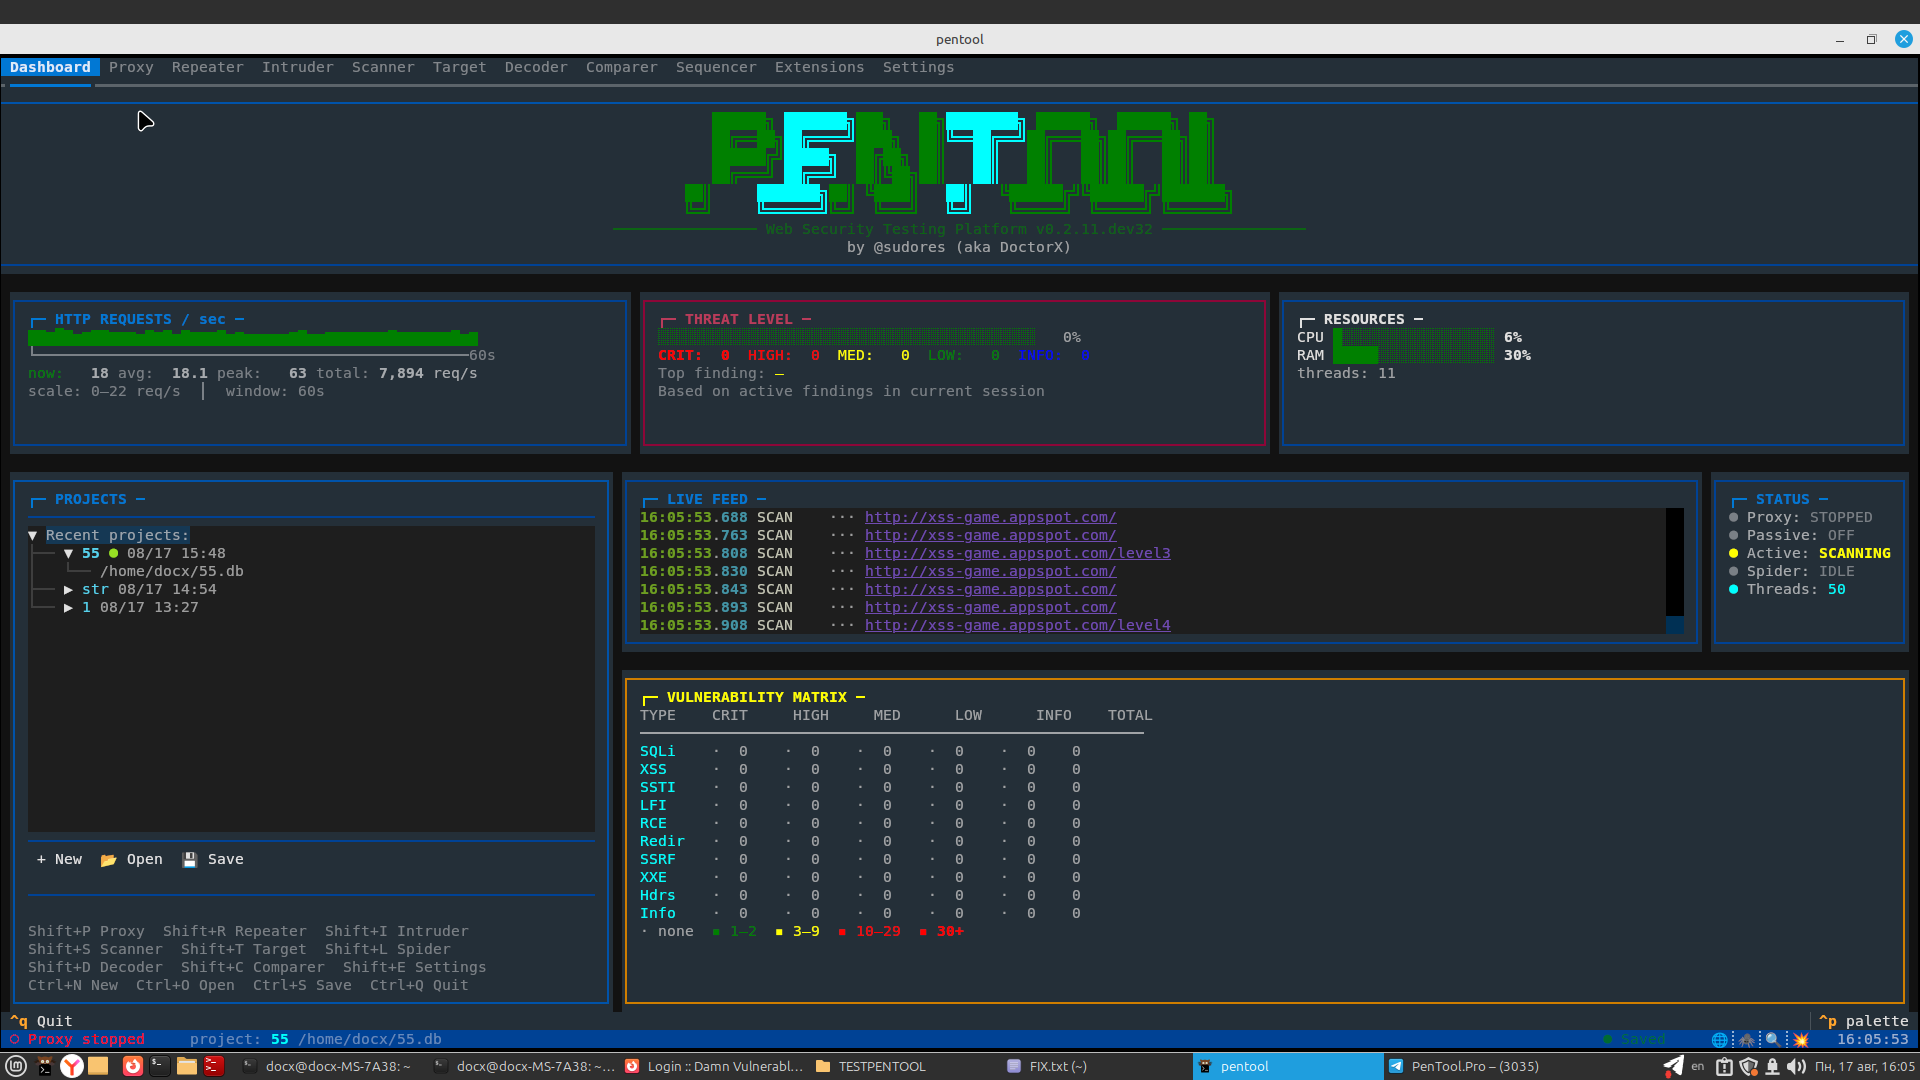
Task: Click the Saved indicator in status bar
Action: click(1634, 1039)
